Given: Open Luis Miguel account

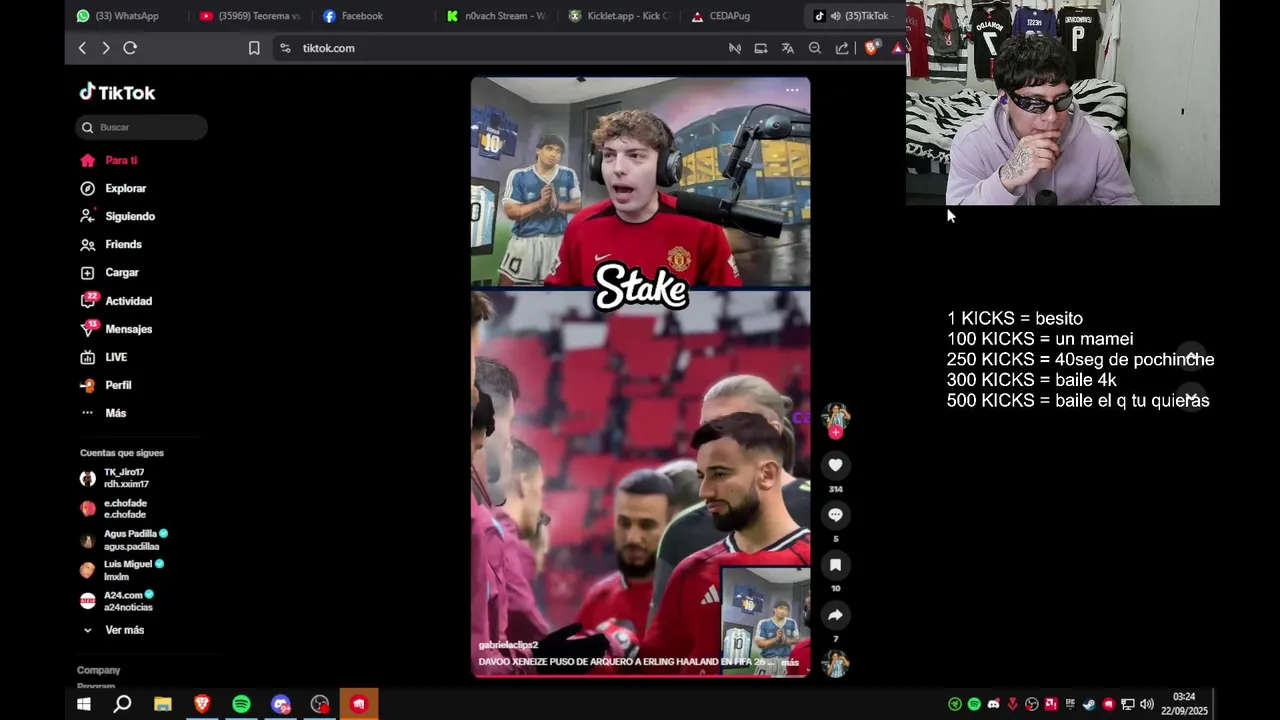Looking at the screenshot, I should 121,570.
